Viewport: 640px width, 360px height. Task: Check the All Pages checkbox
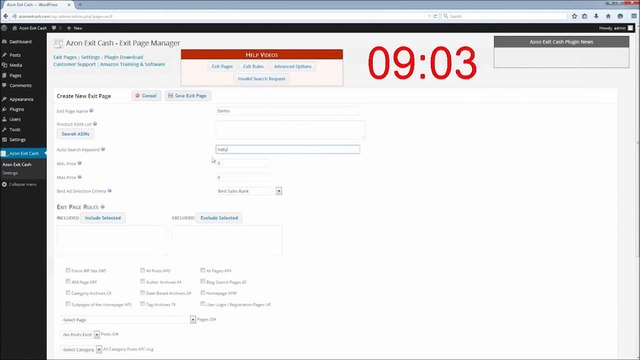pos(202,270)
